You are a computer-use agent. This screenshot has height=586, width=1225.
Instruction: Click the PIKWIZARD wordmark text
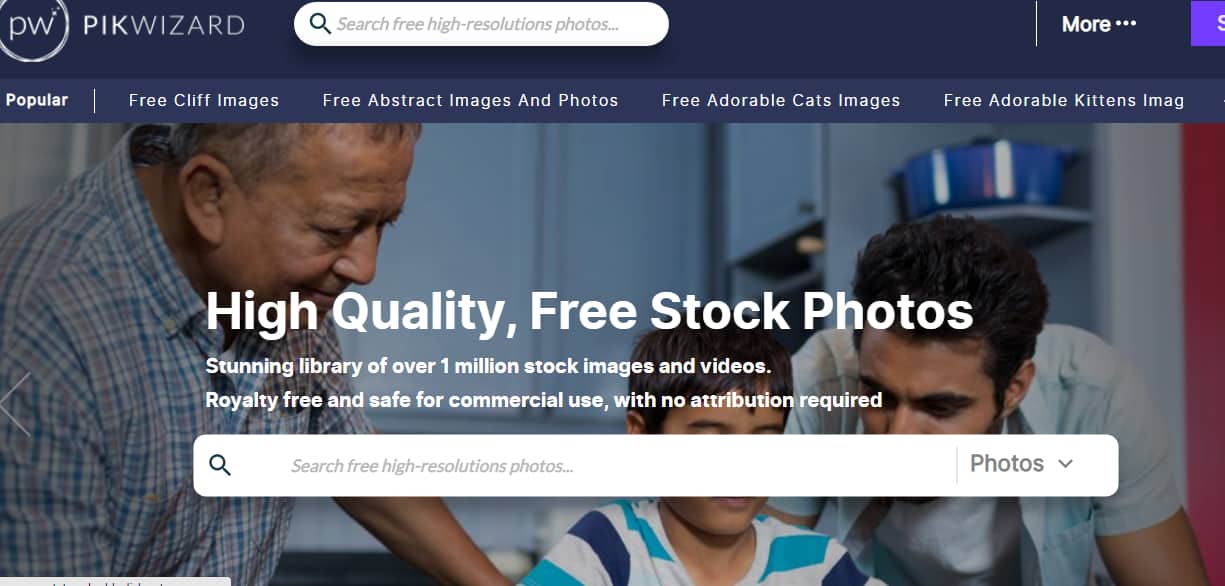click(162, 25)
